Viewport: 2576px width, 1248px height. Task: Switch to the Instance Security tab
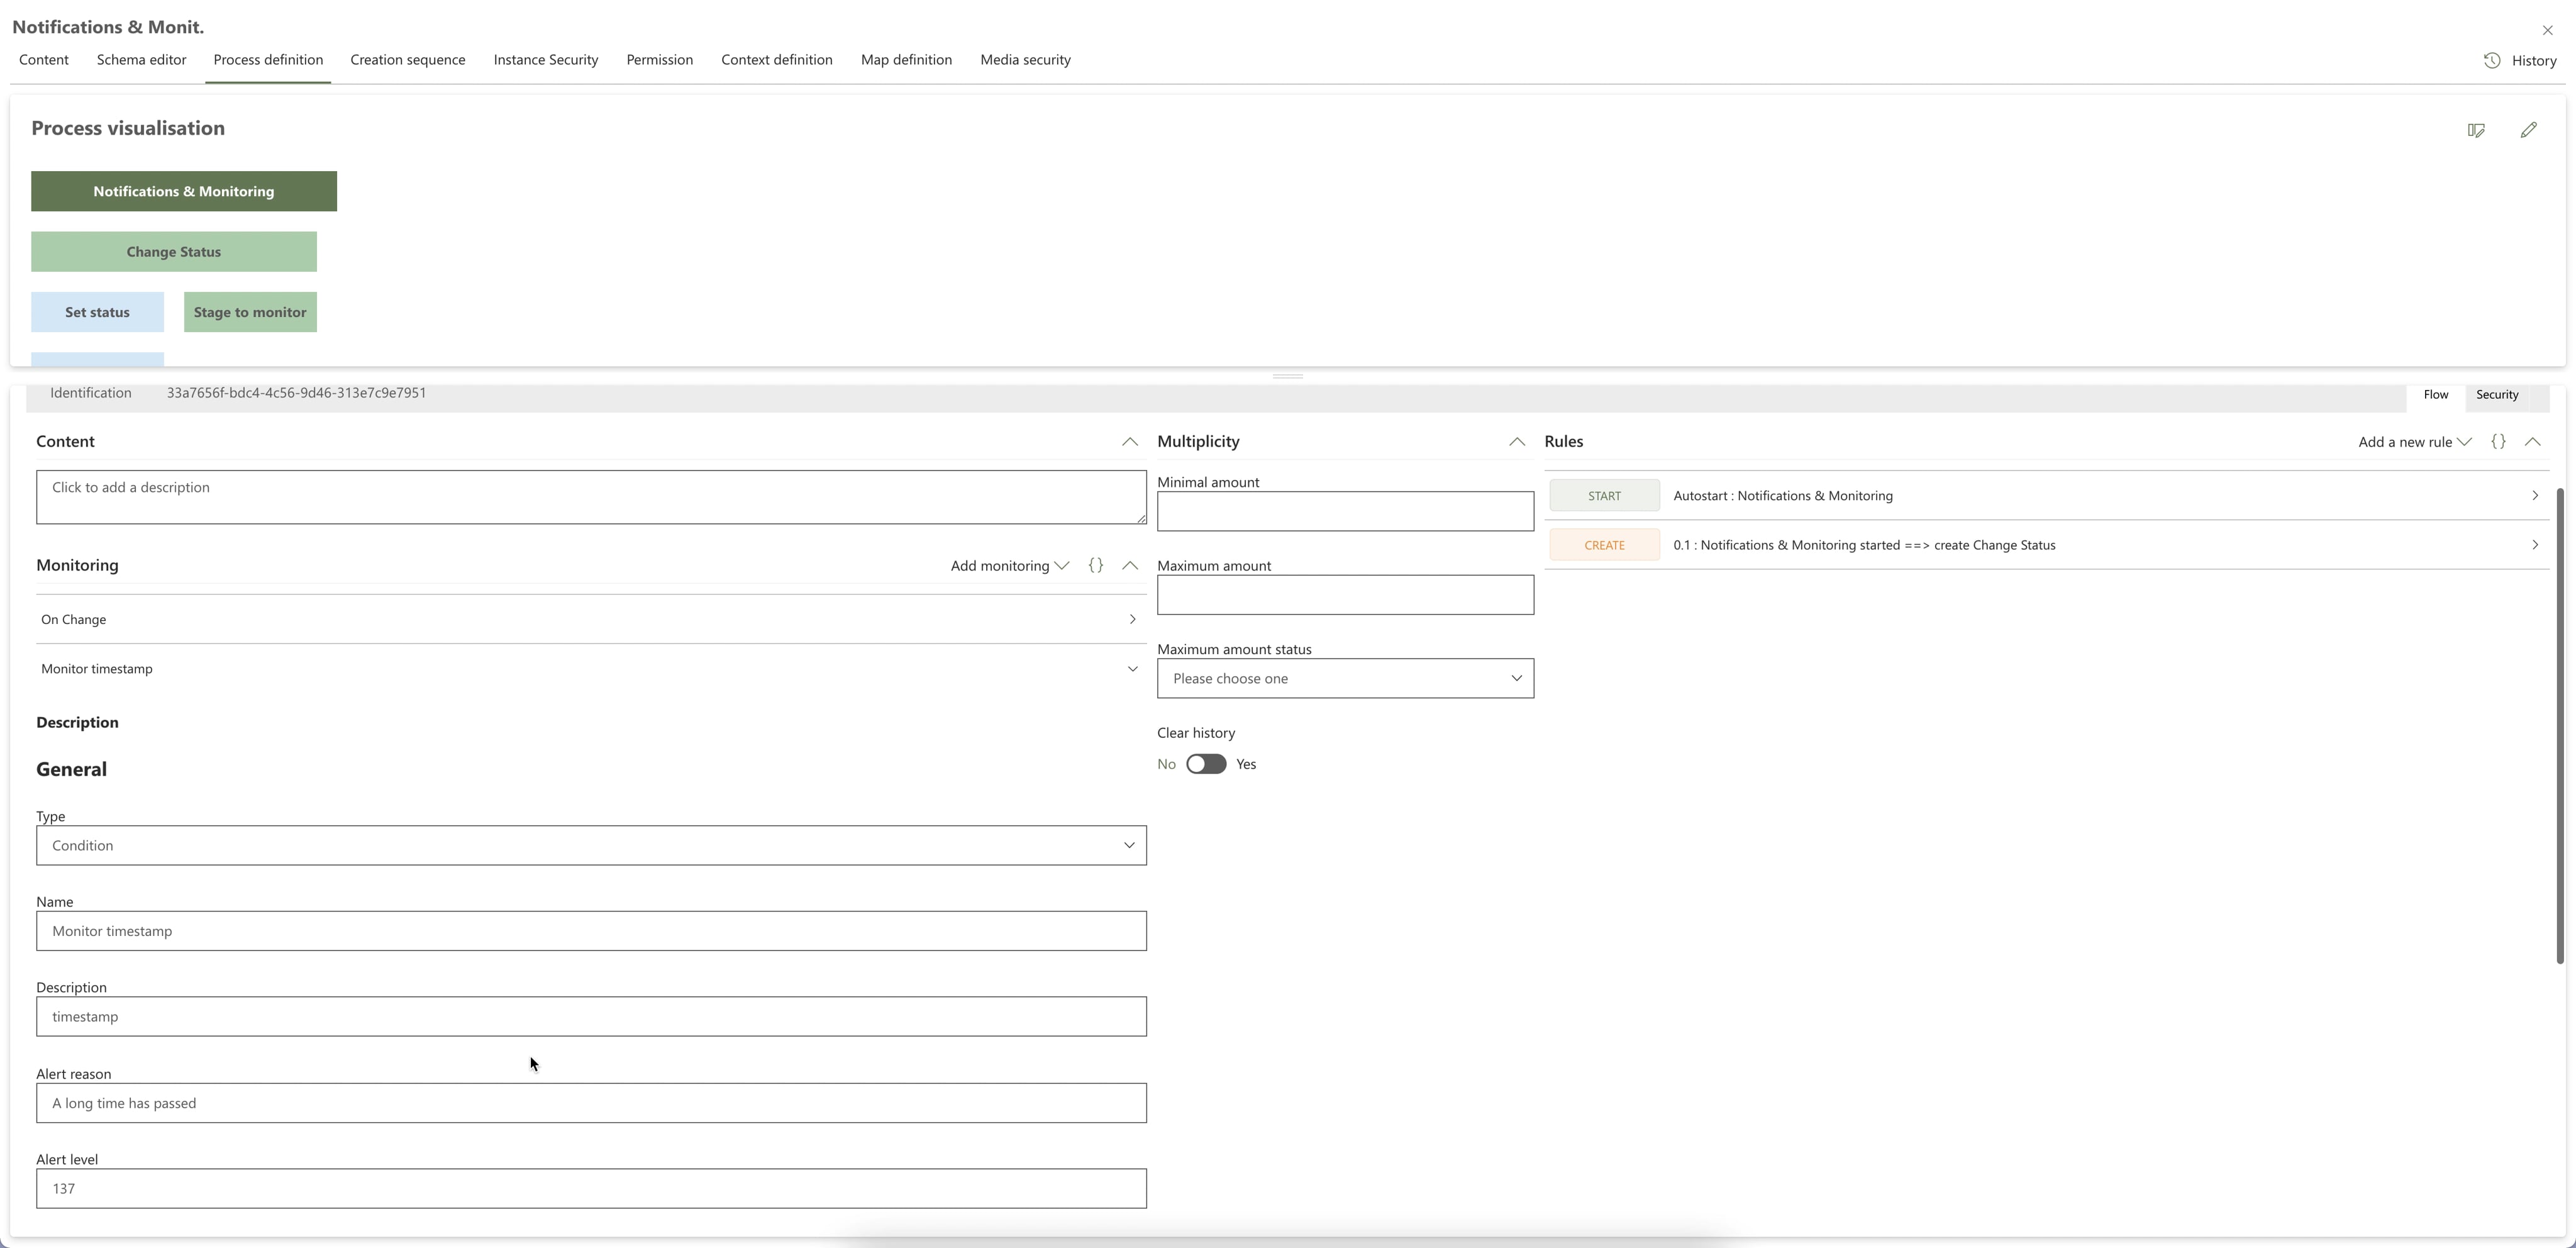[x=546, y=60]
